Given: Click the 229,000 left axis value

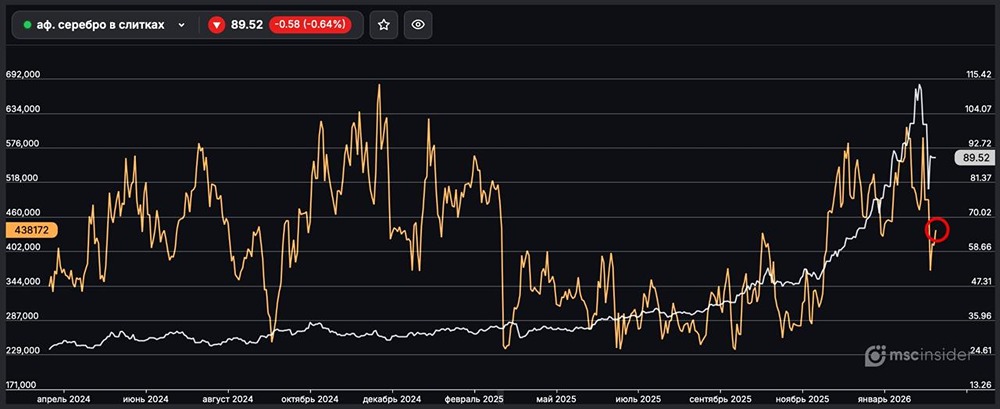Looking at the screenshot, I should 22,350.
